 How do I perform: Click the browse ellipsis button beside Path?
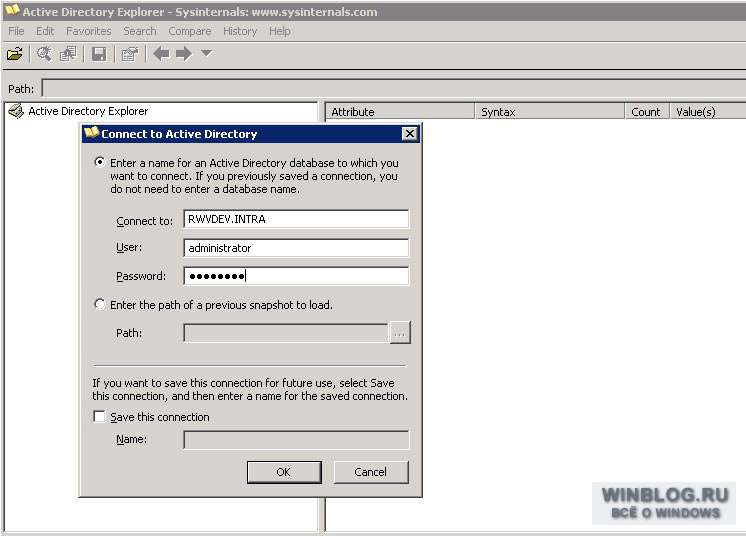coord(400,333)
